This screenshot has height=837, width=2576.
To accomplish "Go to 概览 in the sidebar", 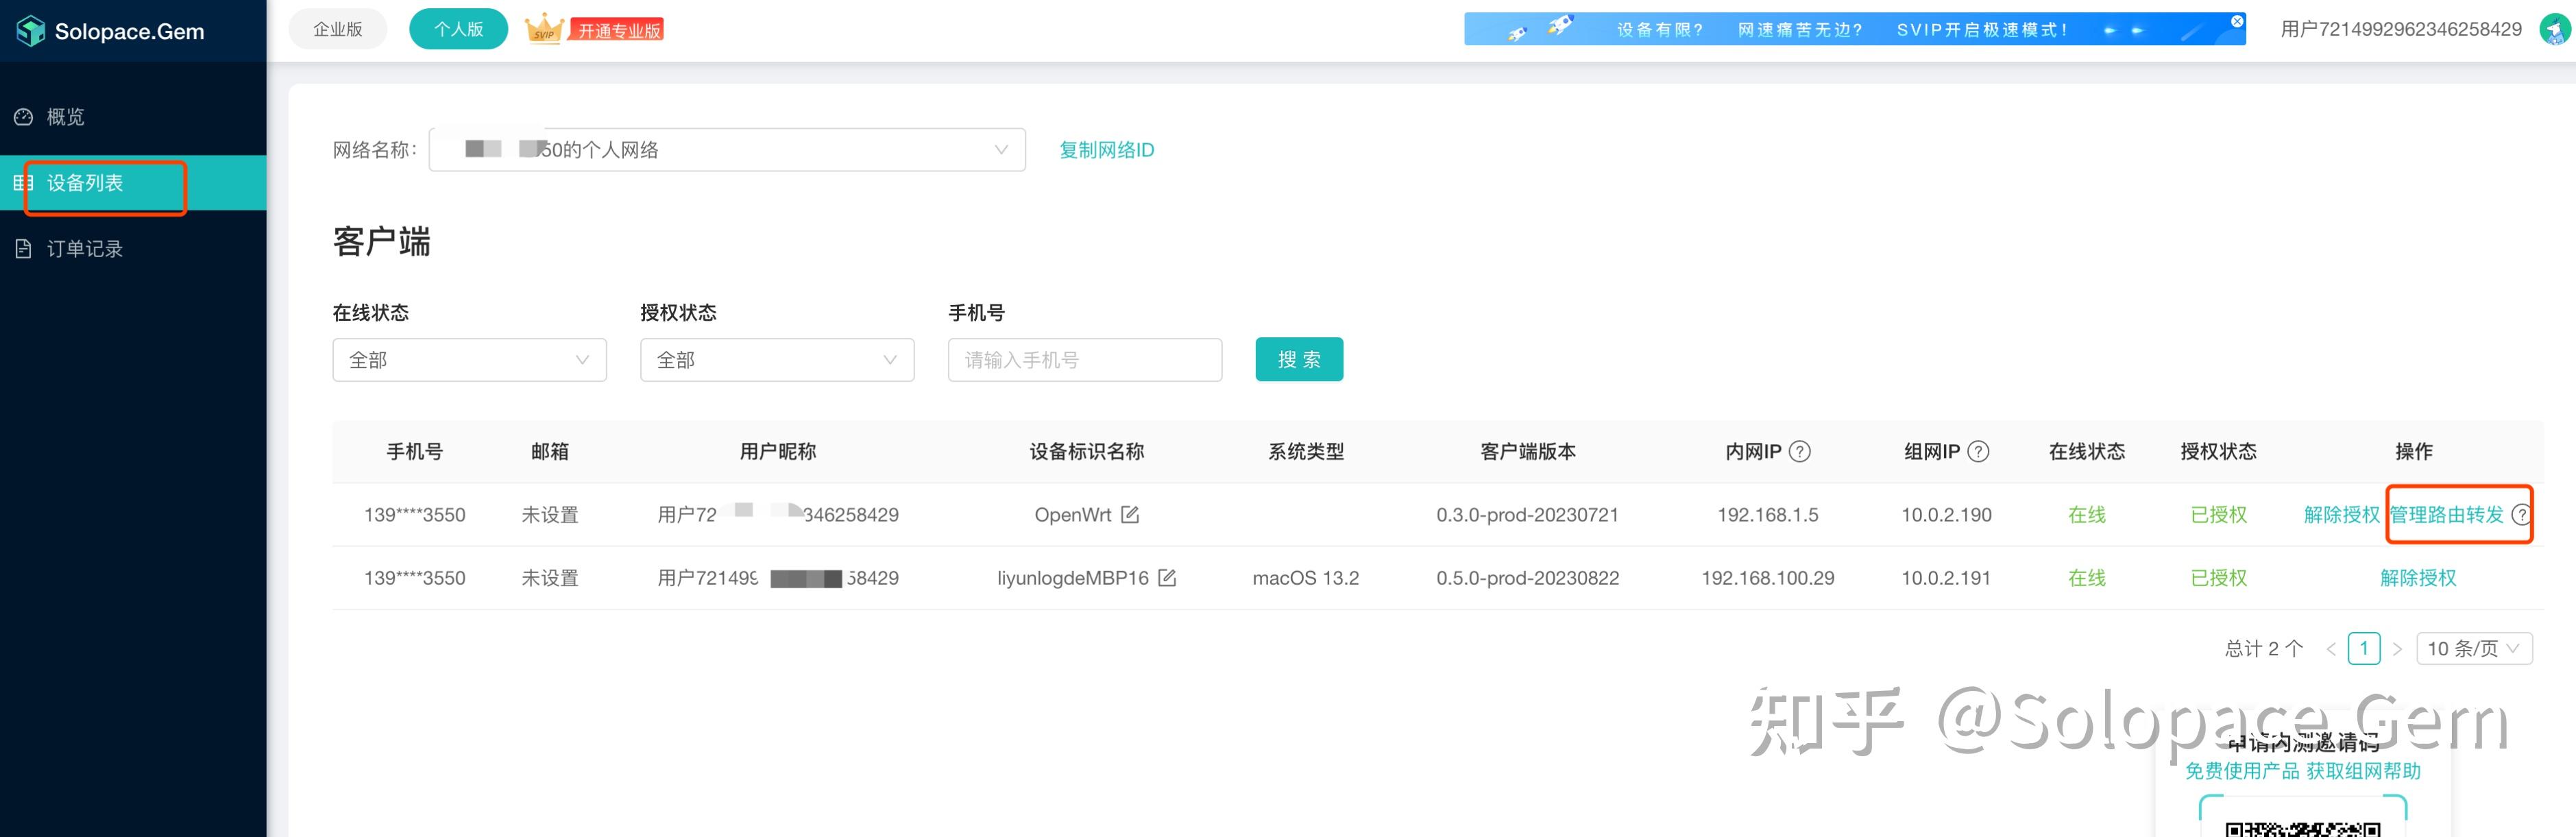I will pos(66,117).
